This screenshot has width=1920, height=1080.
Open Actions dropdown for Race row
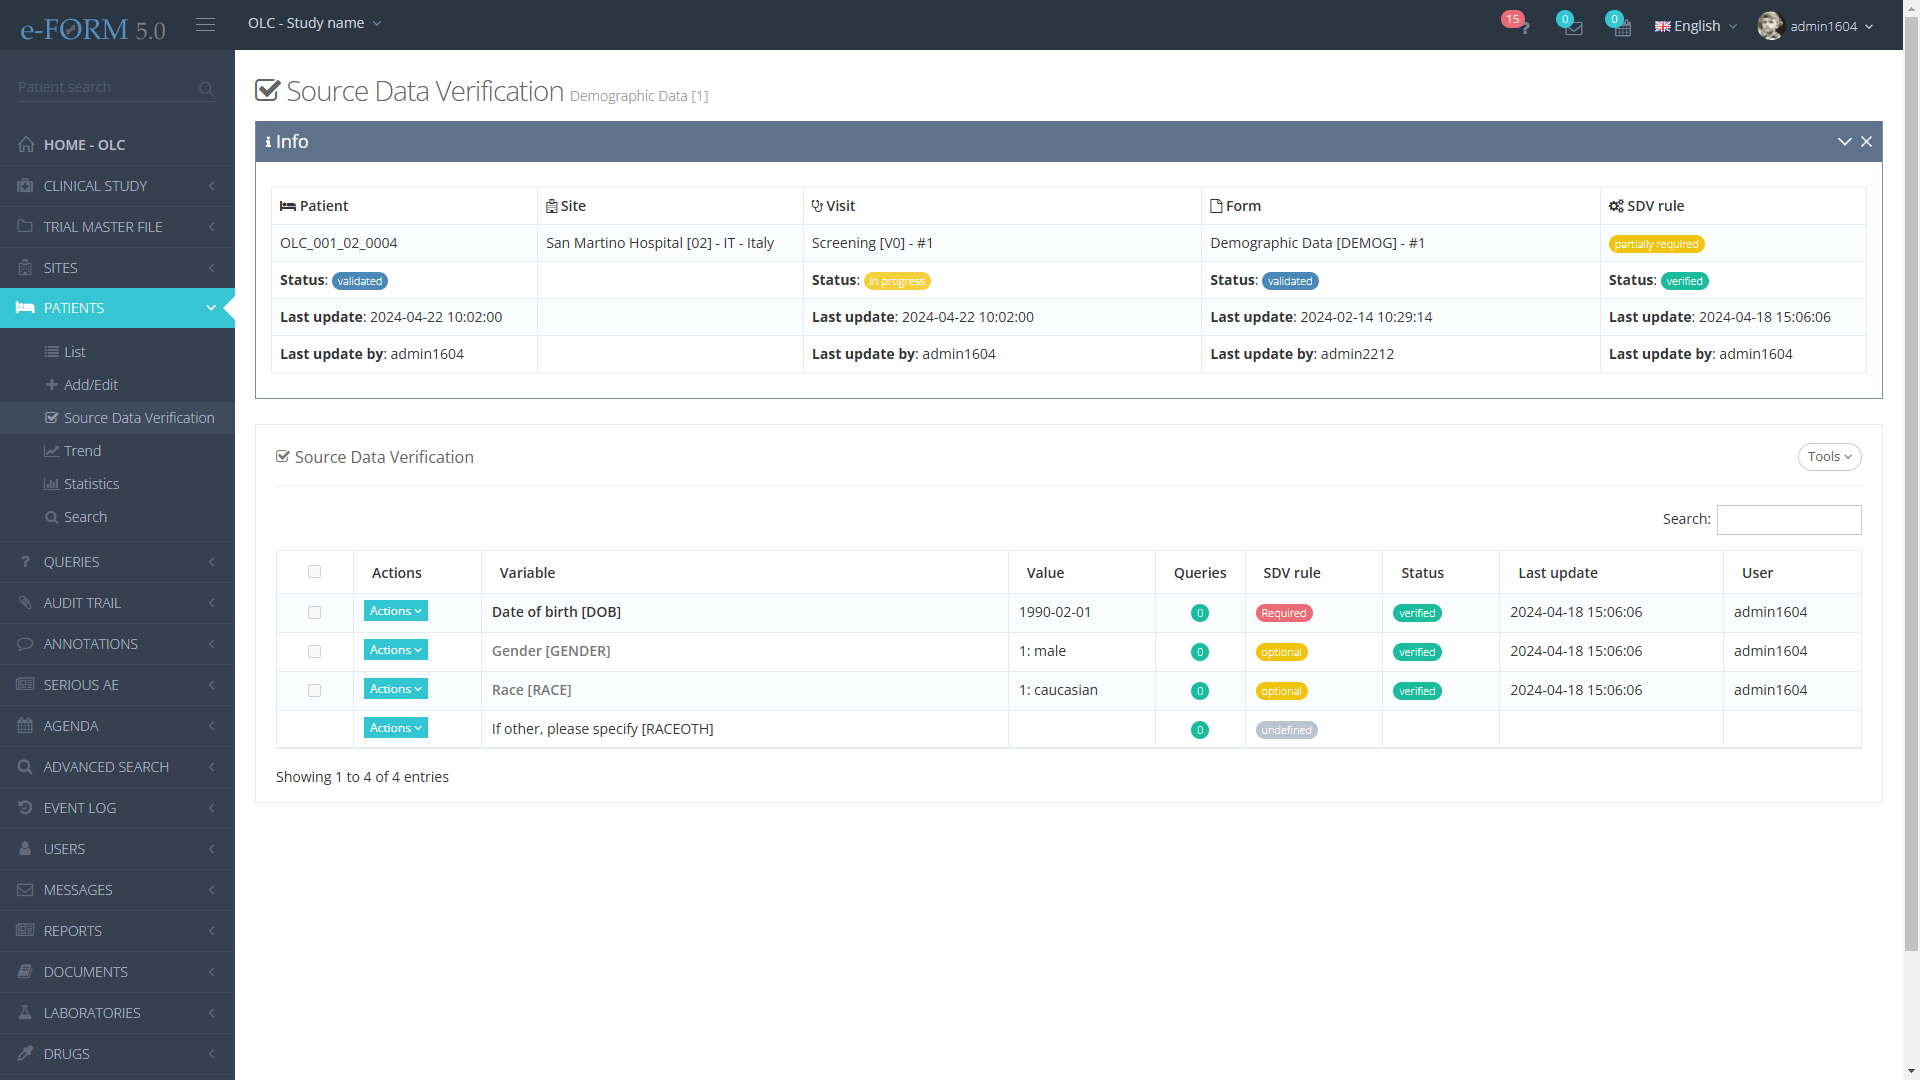click(395, 689)
